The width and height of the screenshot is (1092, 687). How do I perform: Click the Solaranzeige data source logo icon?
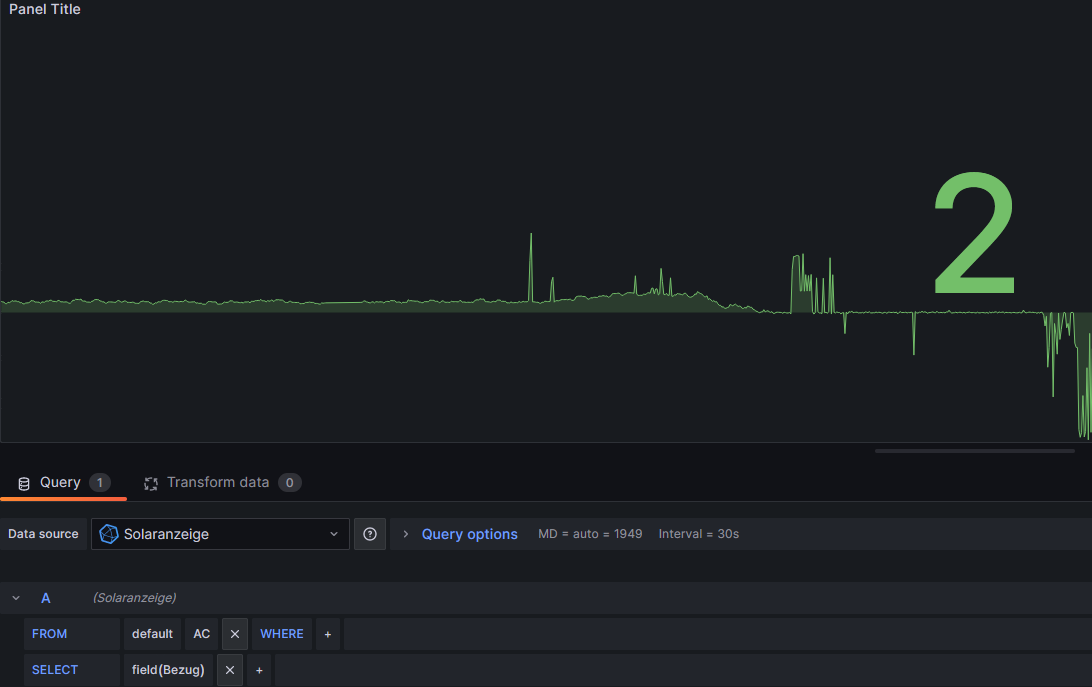[x=109, y=534]
